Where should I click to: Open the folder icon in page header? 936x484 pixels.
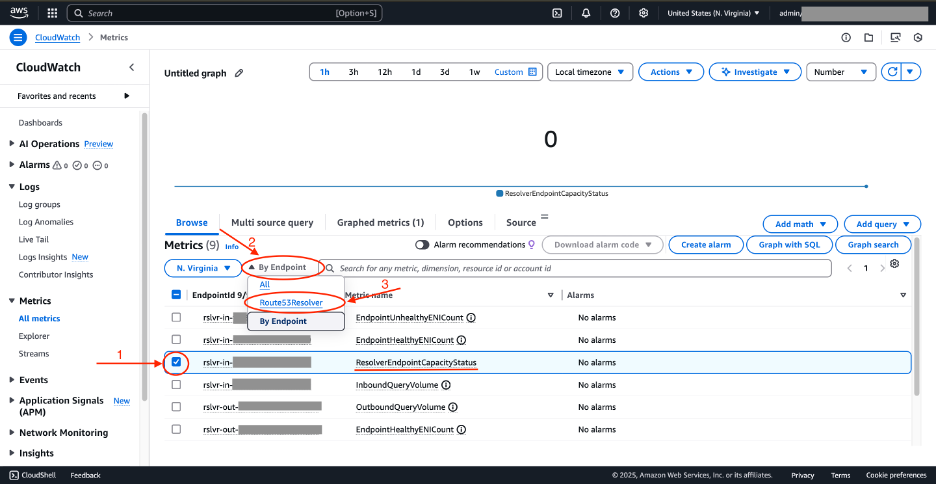869,38
